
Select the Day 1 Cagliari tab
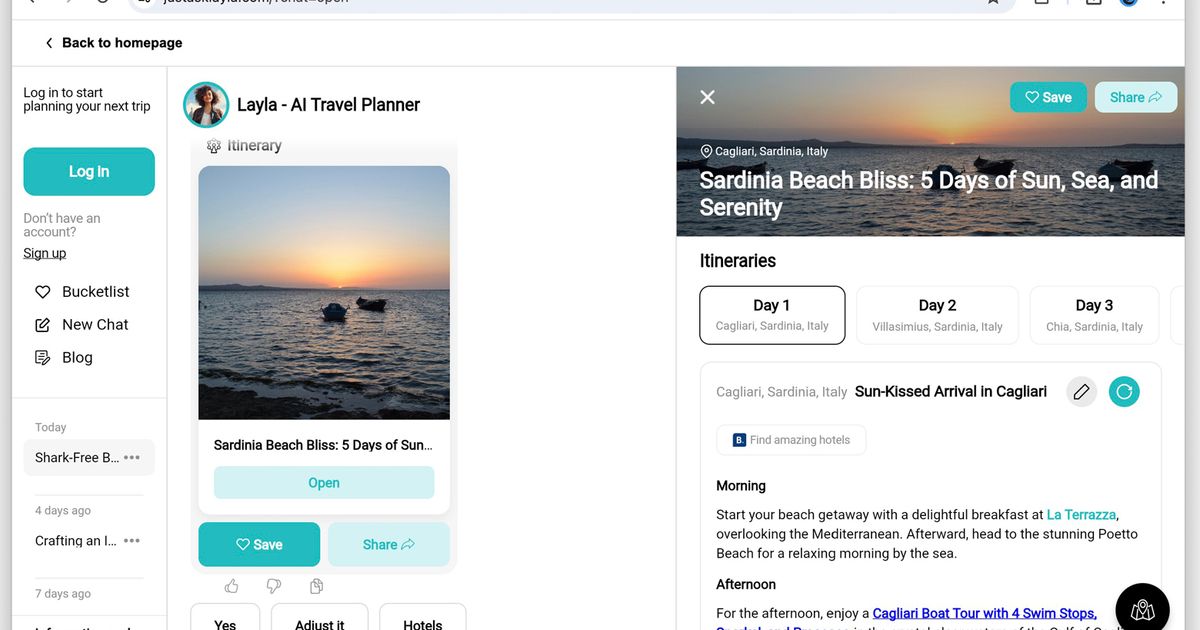coord(772,315)
